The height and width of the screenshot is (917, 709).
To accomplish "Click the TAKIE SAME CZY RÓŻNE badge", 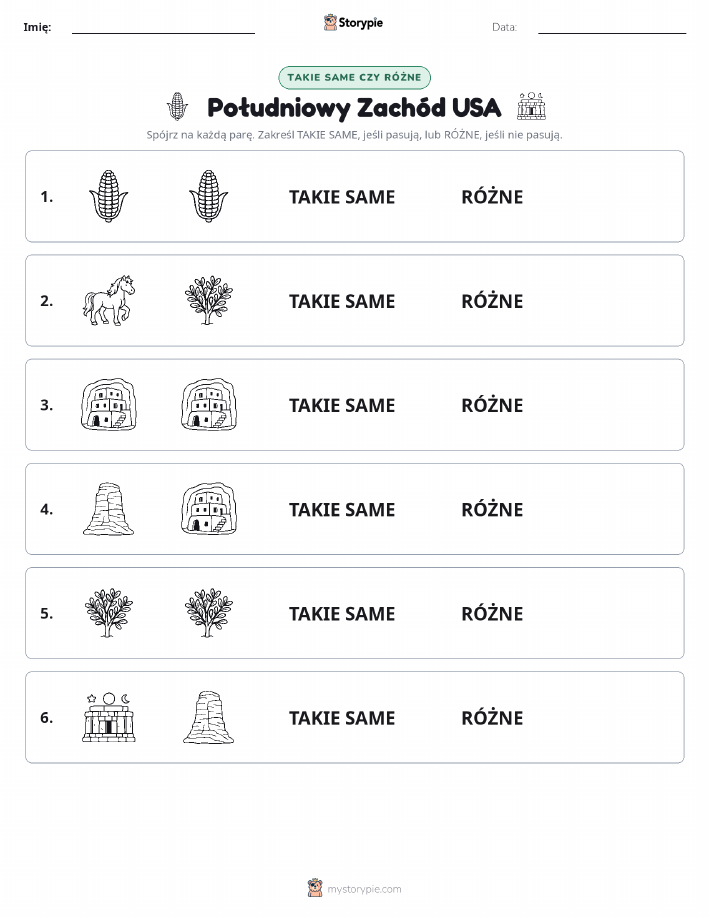I will pyautogui.click(x=354, y=77).
